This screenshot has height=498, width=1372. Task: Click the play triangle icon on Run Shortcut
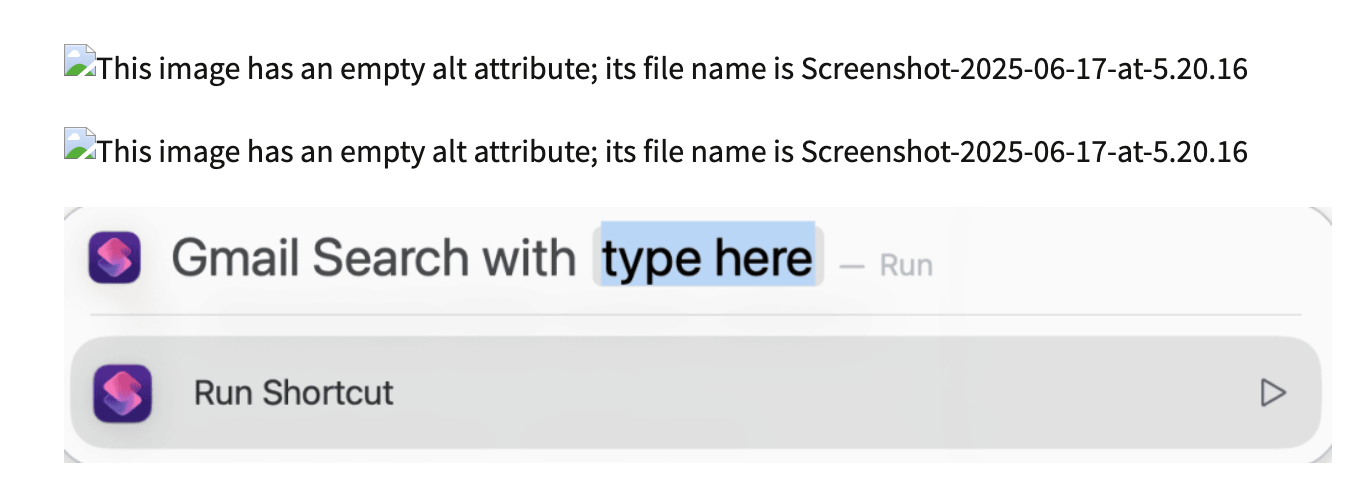pyautogui.click(x=1272, y=393)
